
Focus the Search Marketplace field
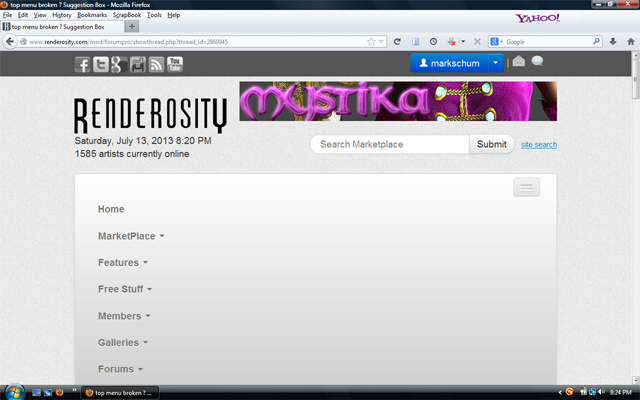[x=390, y=144]
